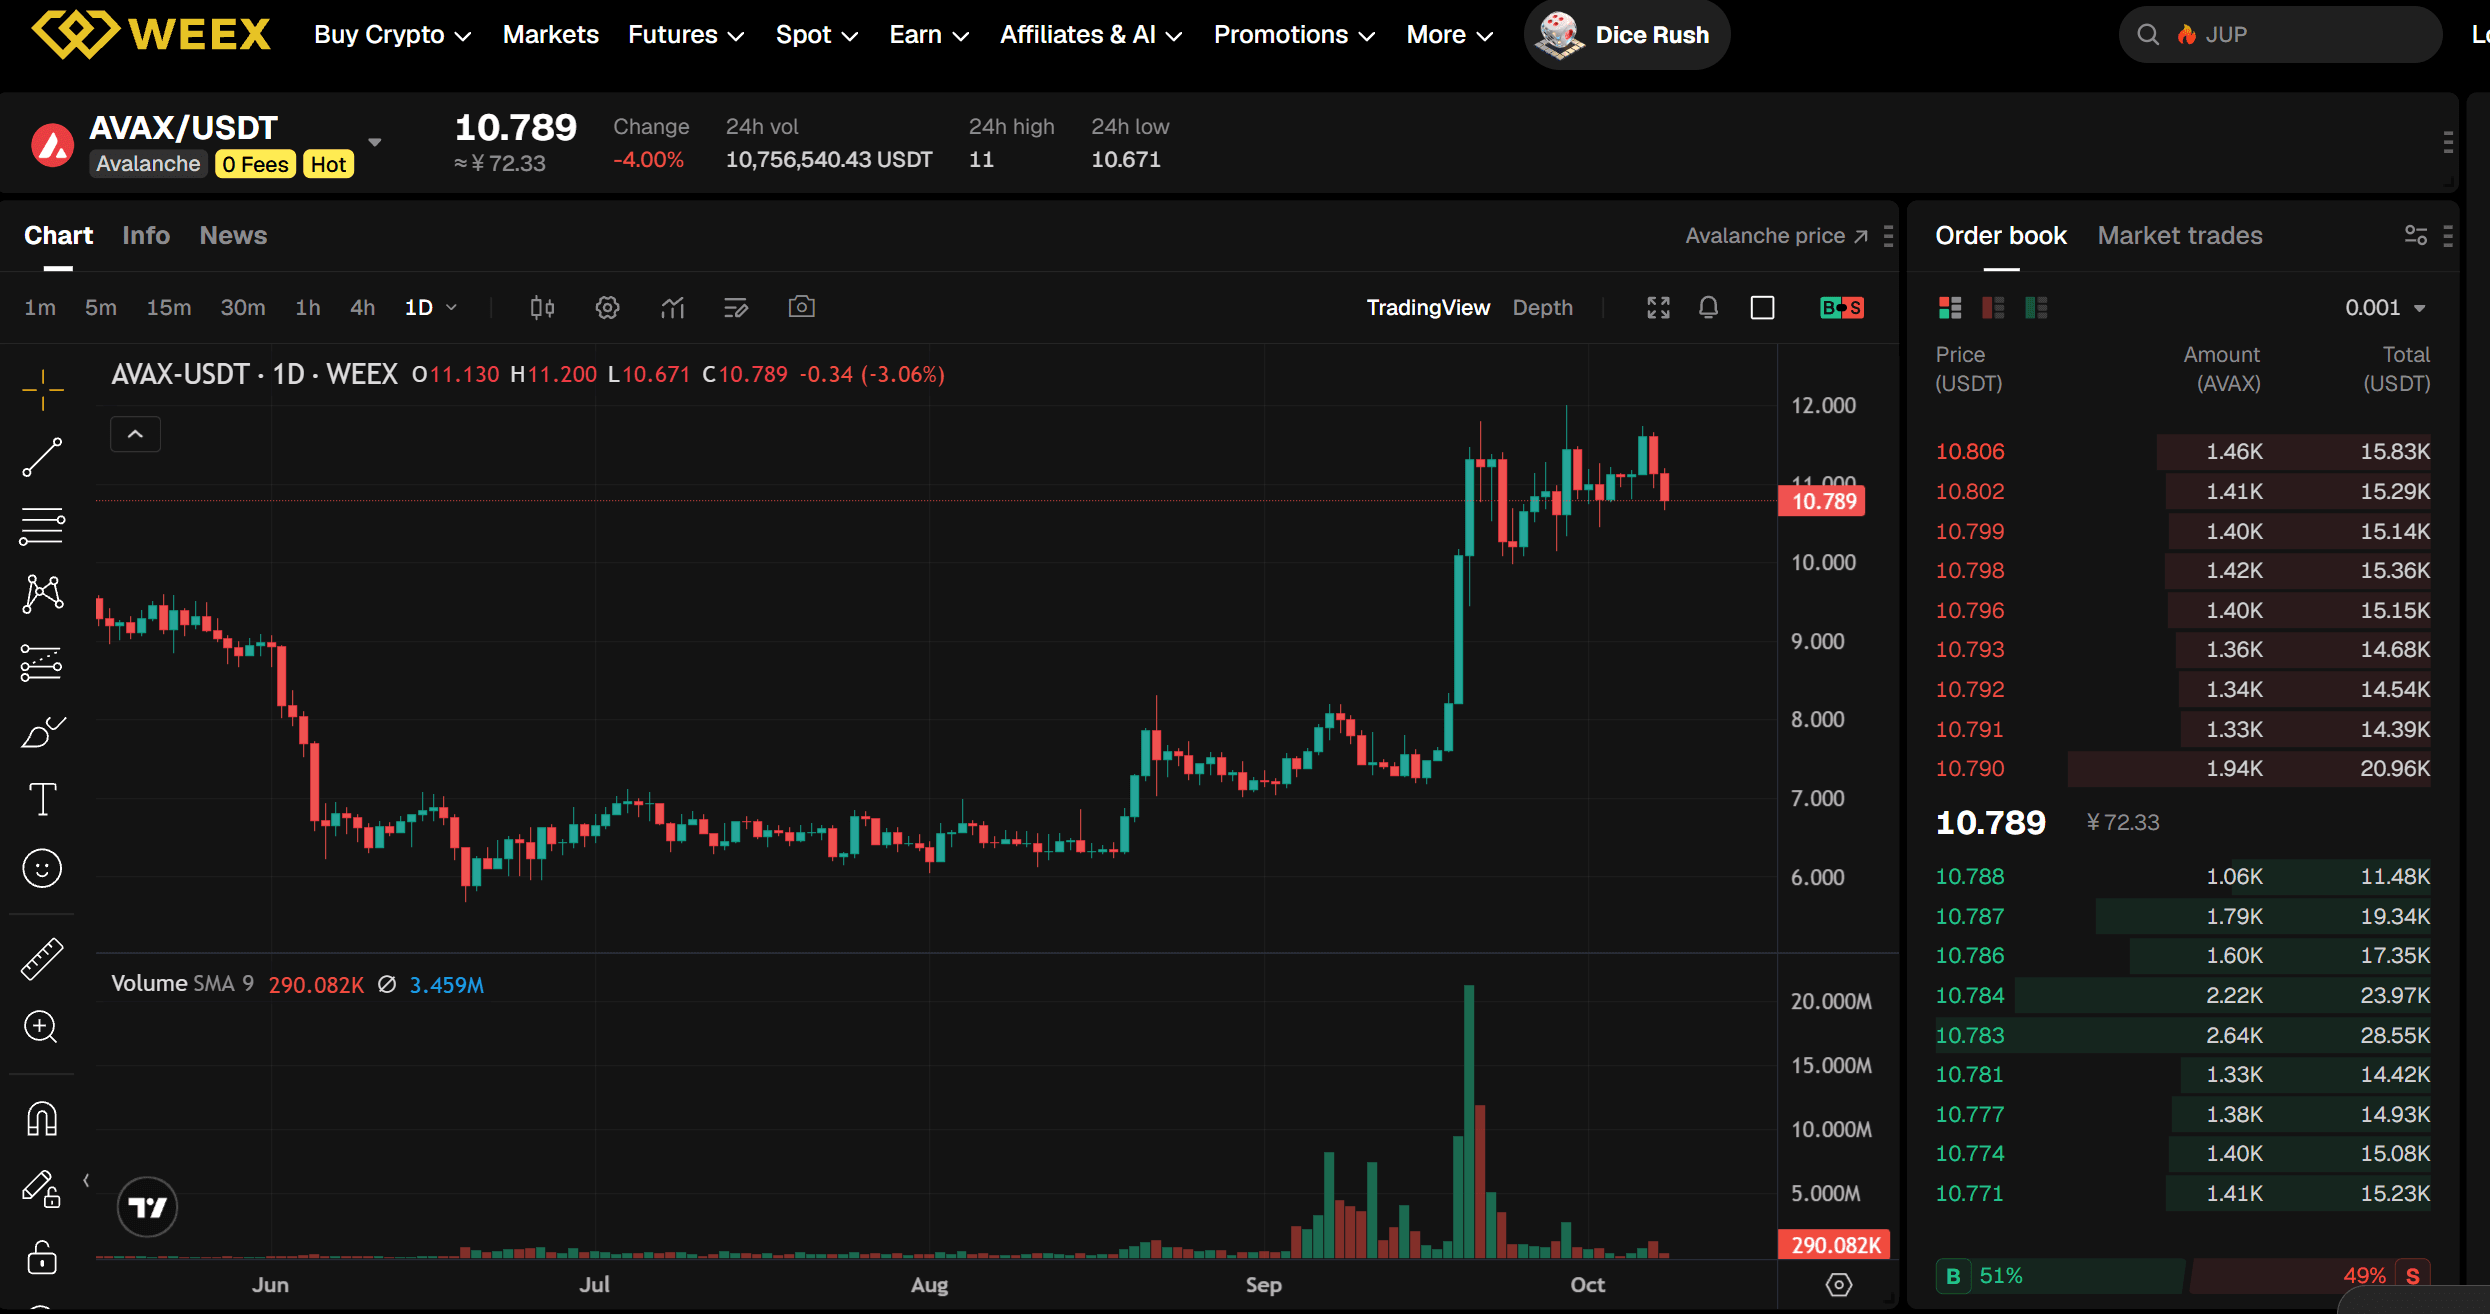Open the emoji icons tool
This screenshot has width=2490, height=1314.
tap(42, 869)
